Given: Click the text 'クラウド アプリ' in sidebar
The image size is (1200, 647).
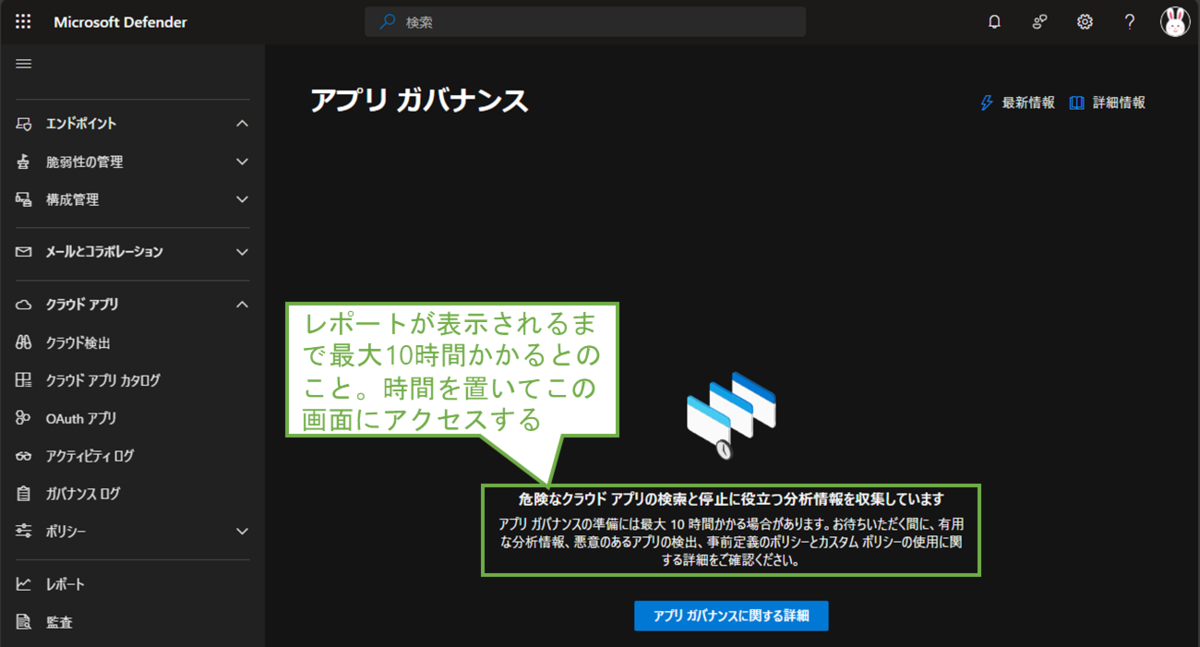Looking at the screenshot, I should (82, 305).
